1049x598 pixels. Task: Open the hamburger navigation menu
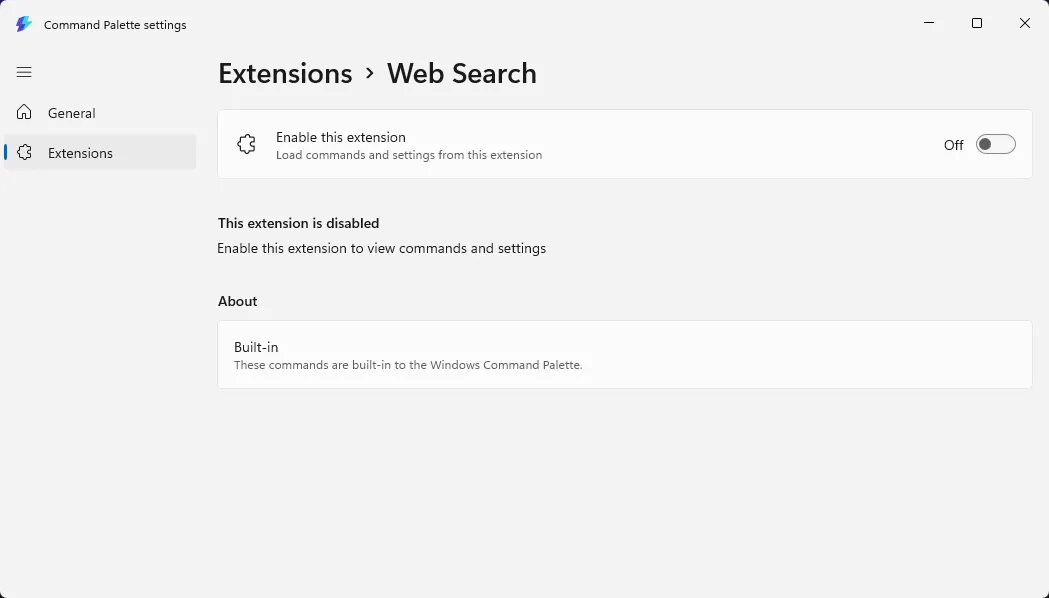[x=24, y=72]
